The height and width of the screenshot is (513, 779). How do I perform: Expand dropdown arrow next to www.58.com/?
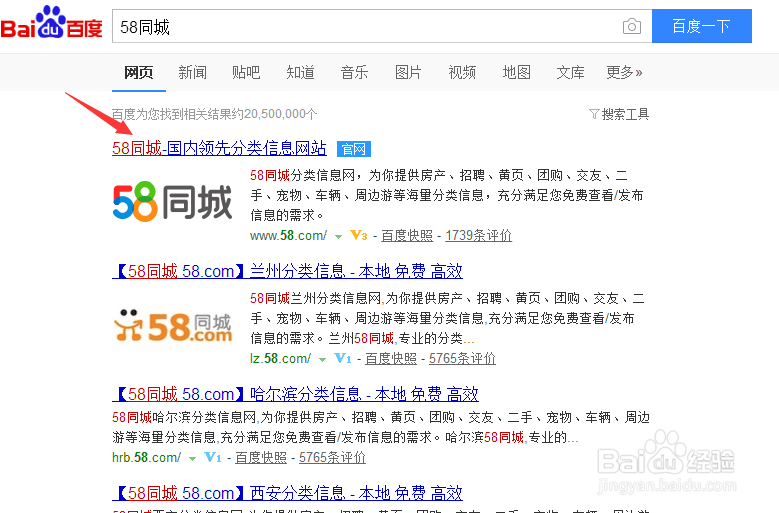click(338, 237)
